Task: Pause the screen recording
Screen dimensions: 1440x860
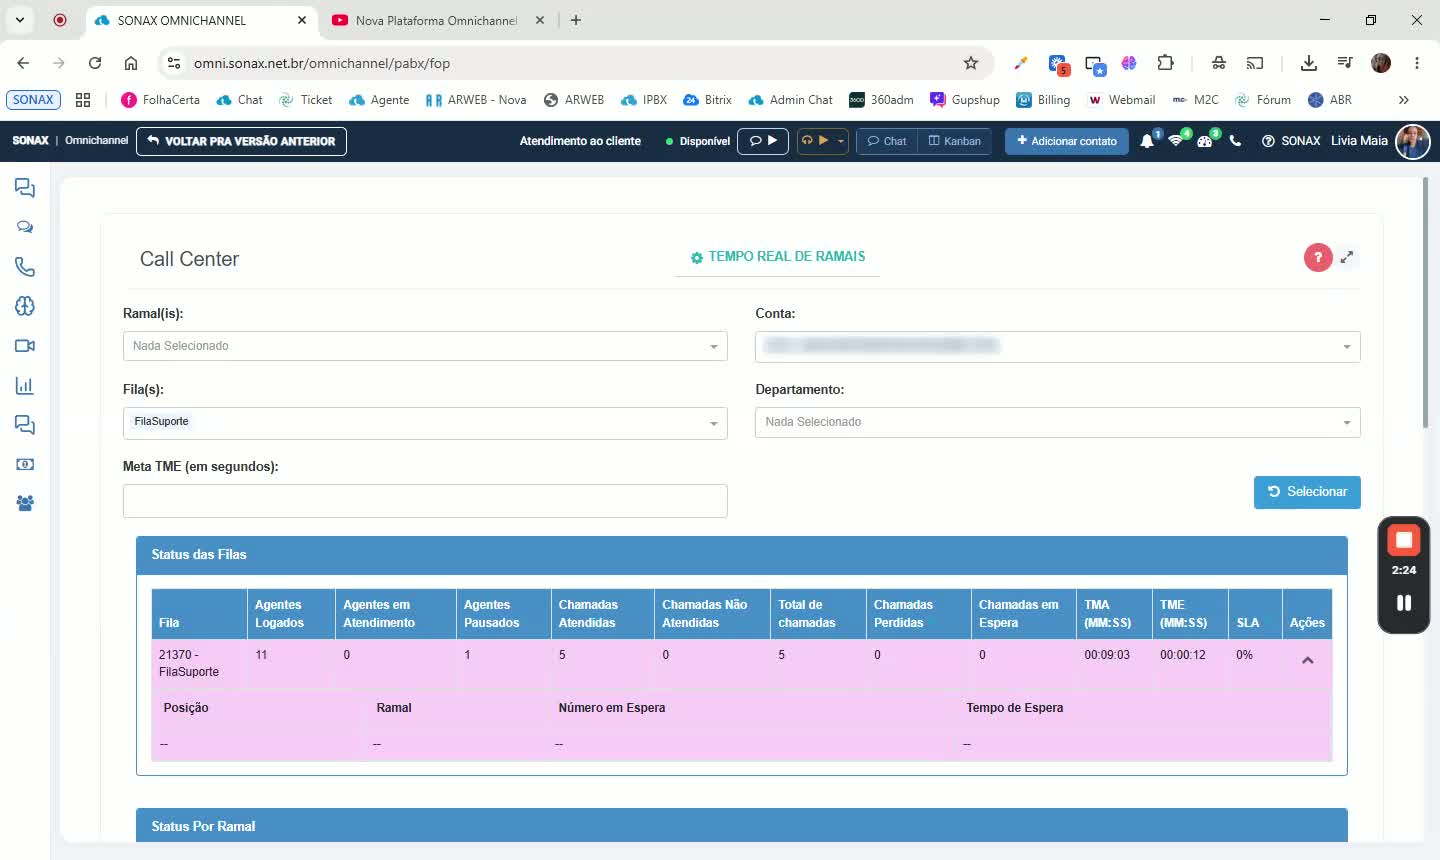Action: click(1404, 602)
